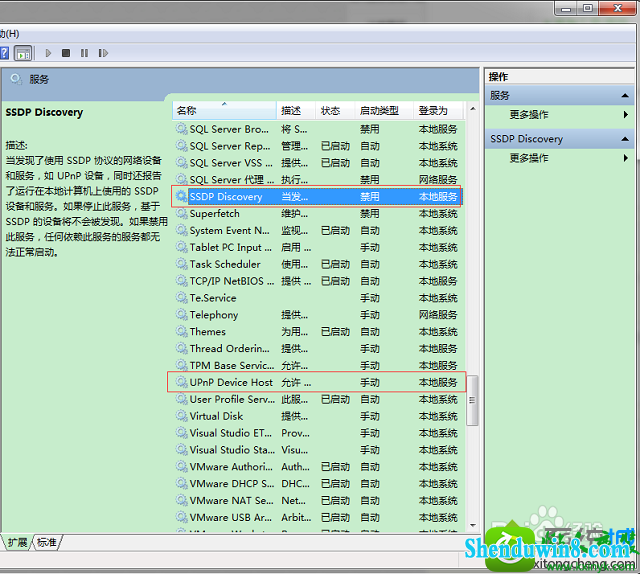This screenshot has width=640, height=574.
Task: Click the Stop Service toolbar icon
Action: [66, 53]
